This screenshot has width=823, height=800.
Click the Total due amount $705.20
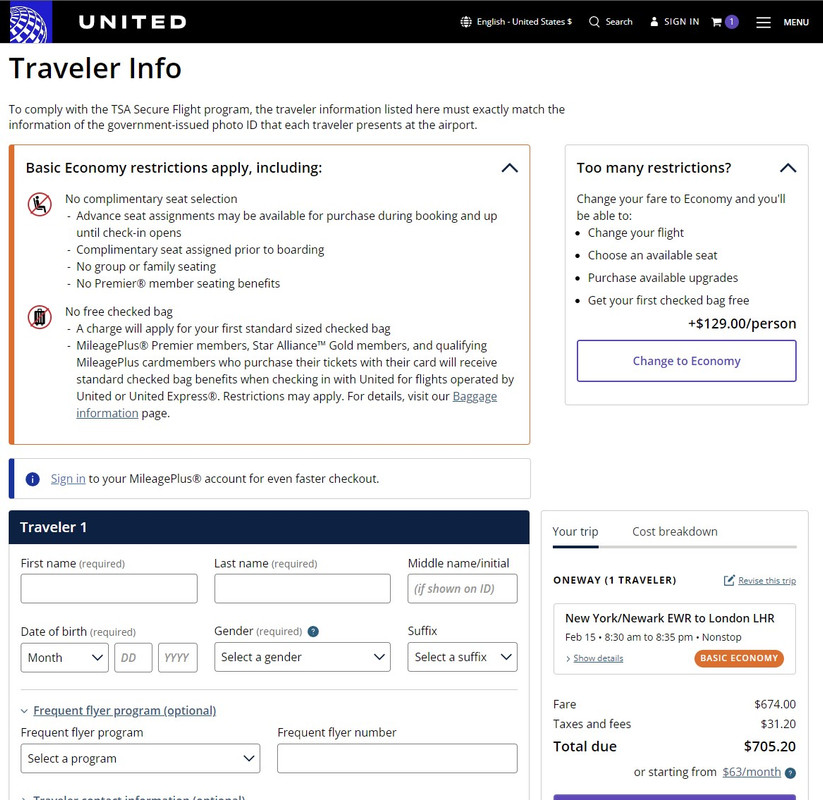[x=769, y=746]
